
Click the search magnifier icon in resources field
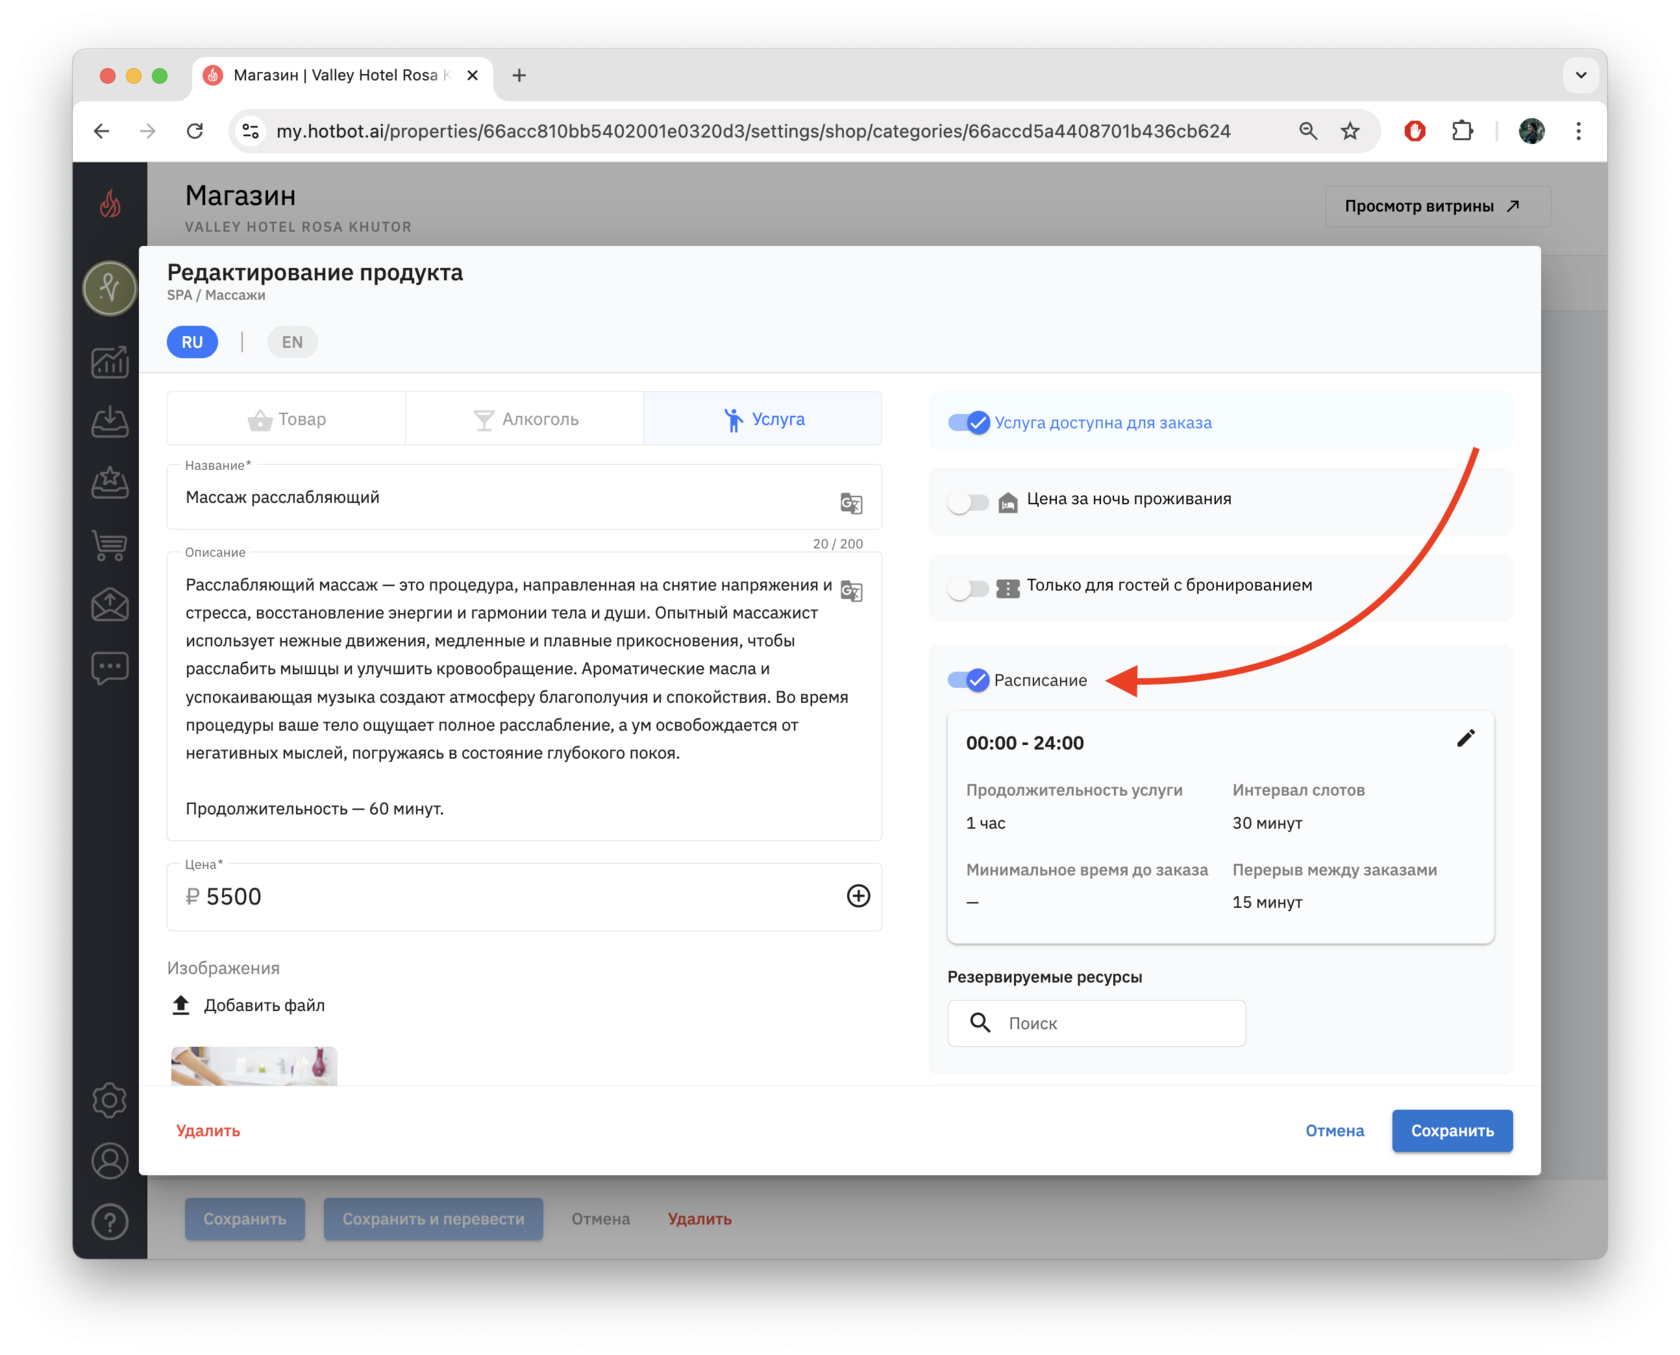980,1023
